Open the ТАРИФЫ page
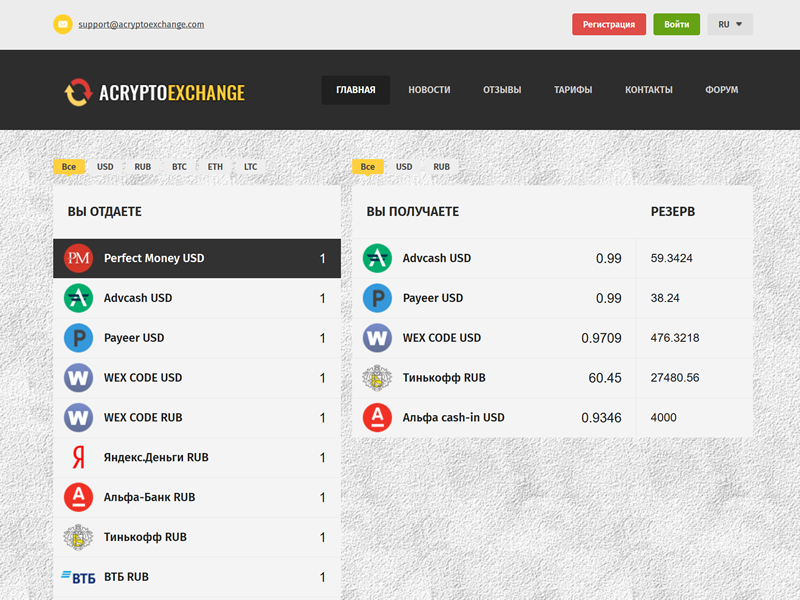Screen dimensions: 800x600 (573, 90)
